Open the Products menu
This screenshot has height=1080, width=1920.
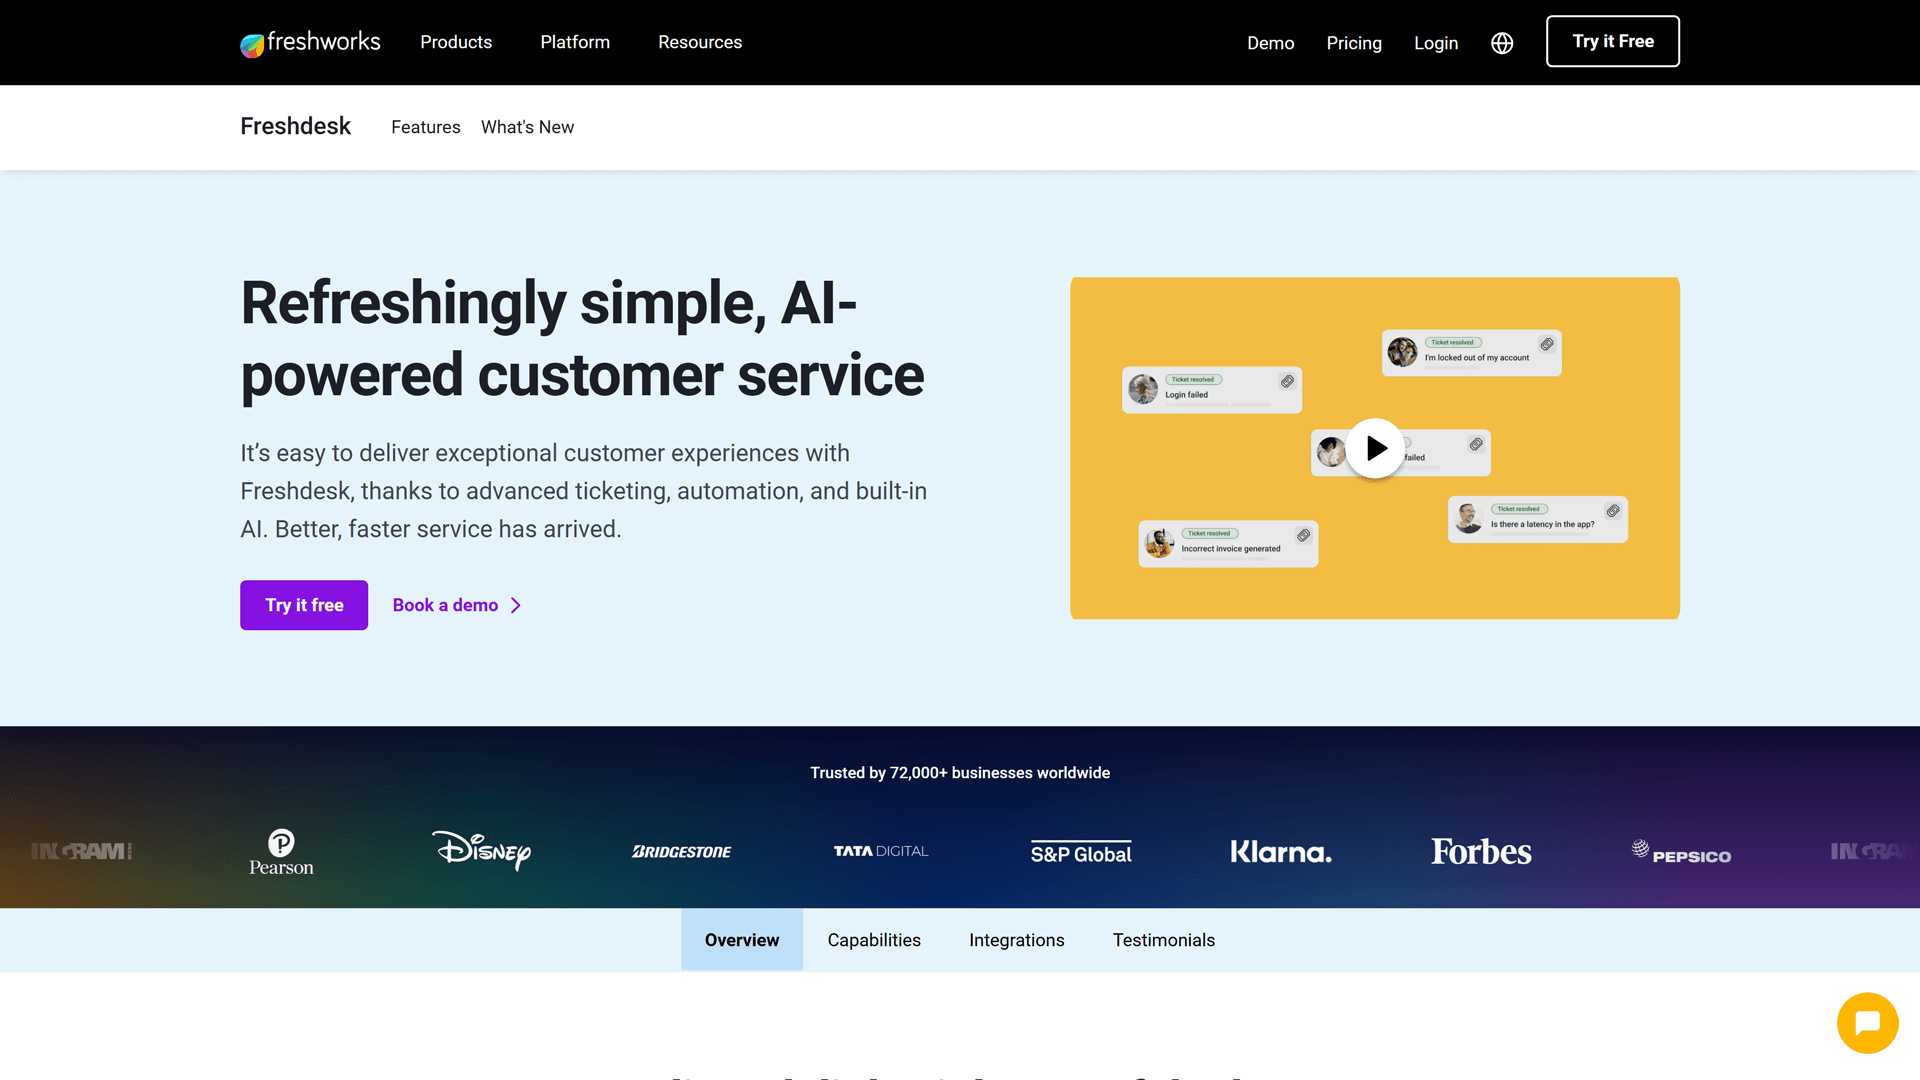(456, 42)
